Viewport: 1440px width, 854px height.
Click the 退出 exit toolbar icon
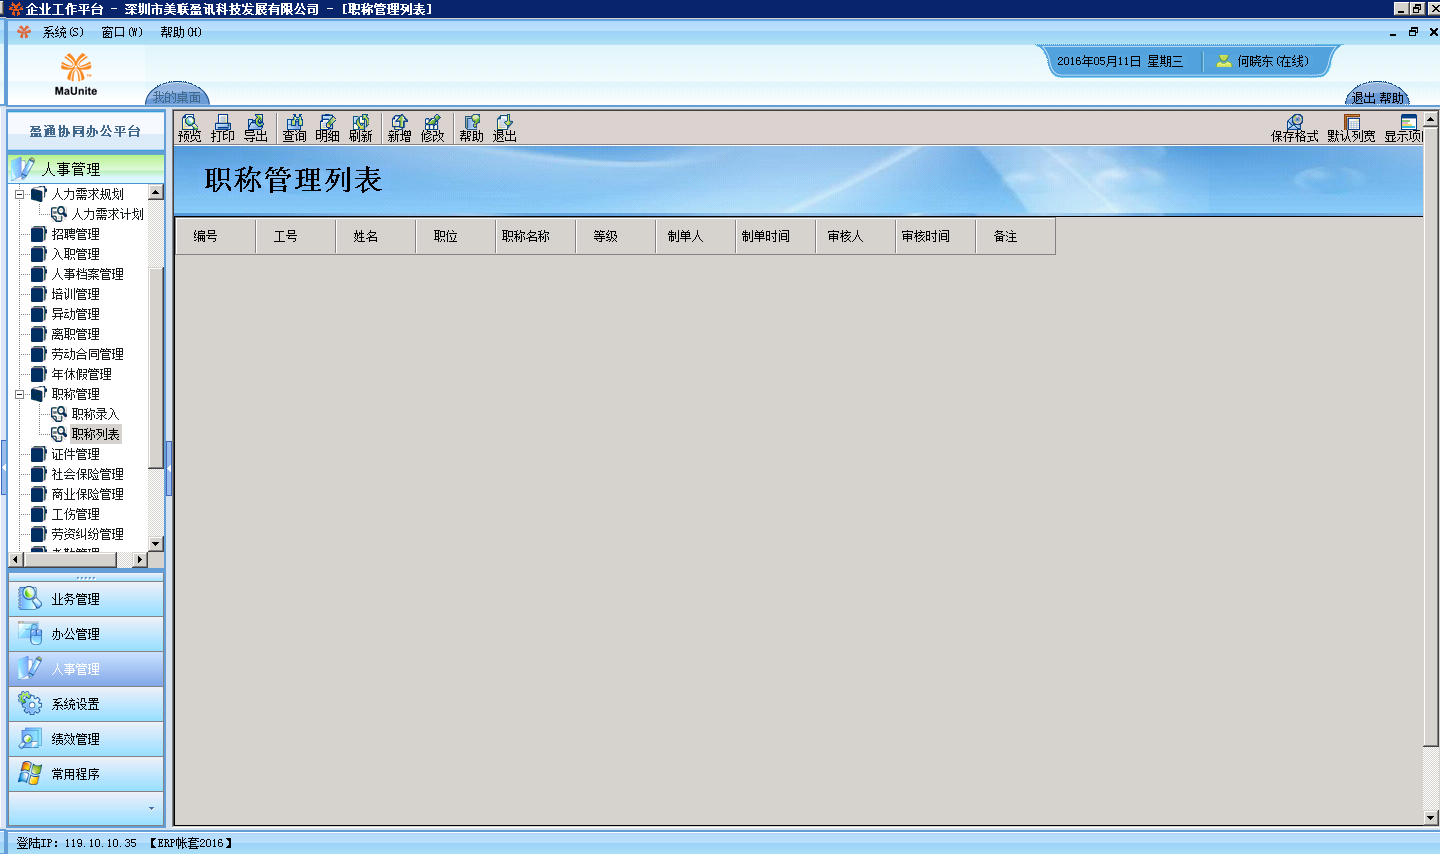(x=505, y=128)
